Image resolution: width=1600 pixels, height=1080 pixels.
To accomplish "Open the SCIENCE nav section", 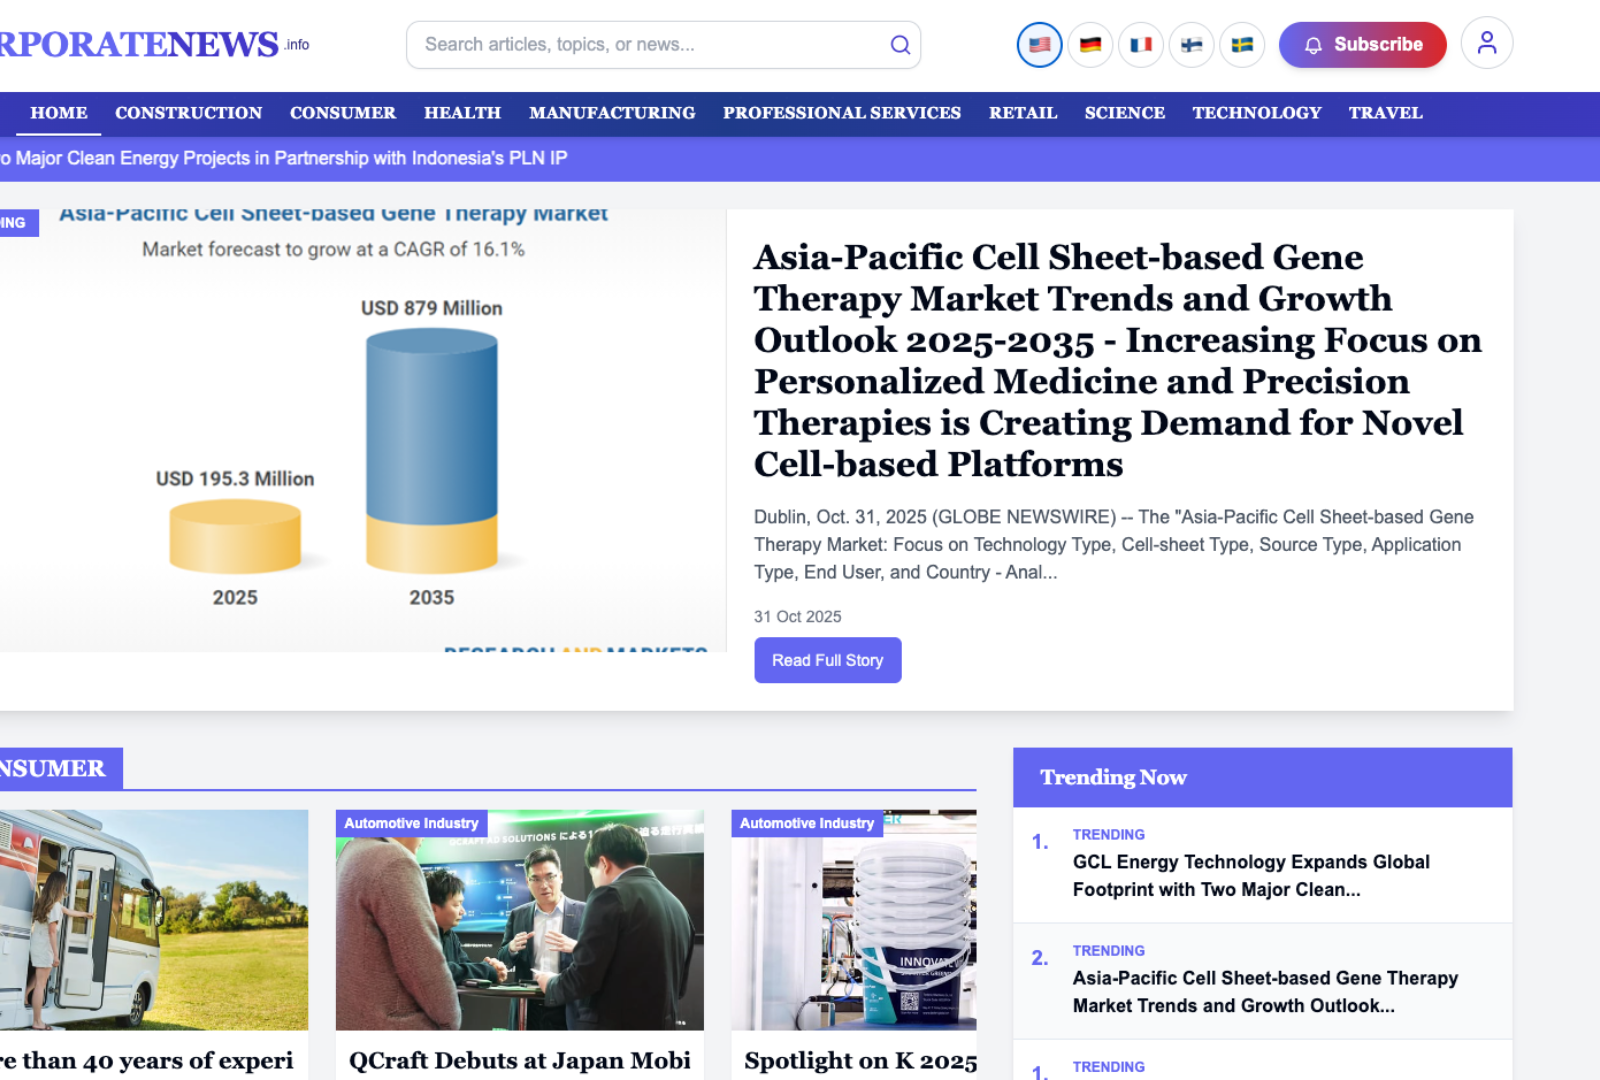I will coord(1125,113).
